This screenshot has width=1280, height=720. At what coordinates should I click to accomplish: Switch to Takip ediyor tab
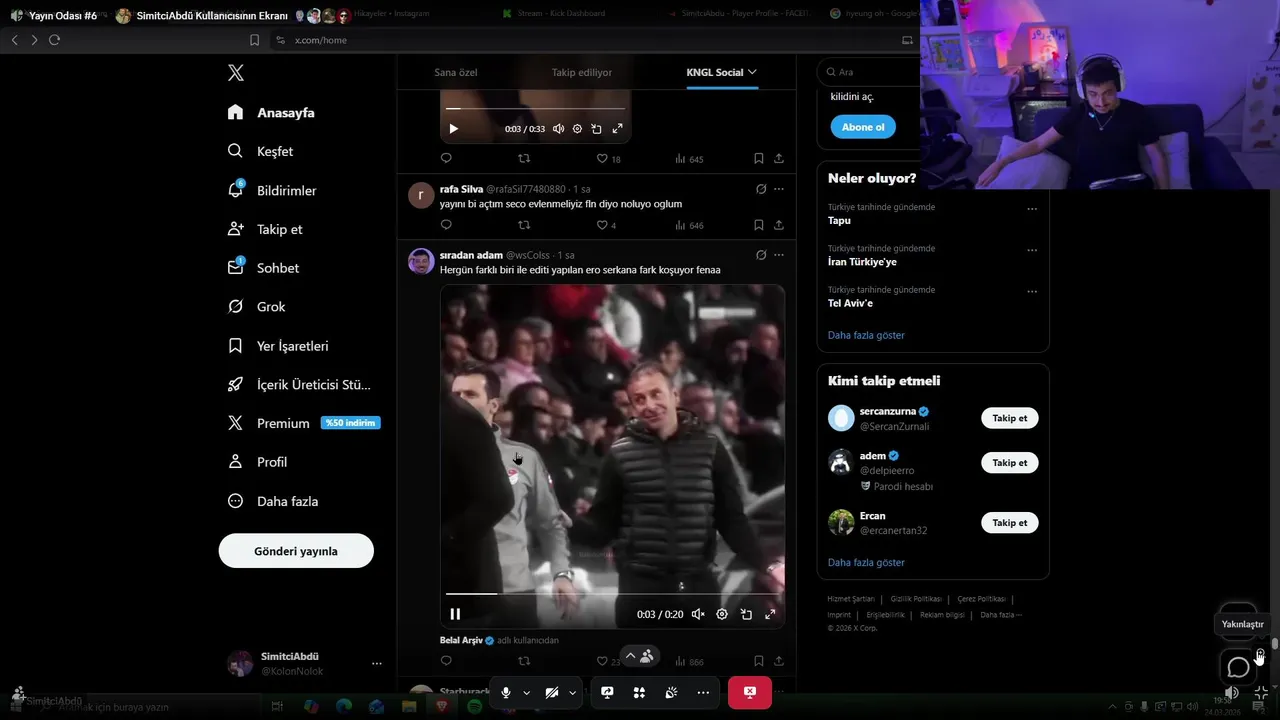[x=581, y=72]
